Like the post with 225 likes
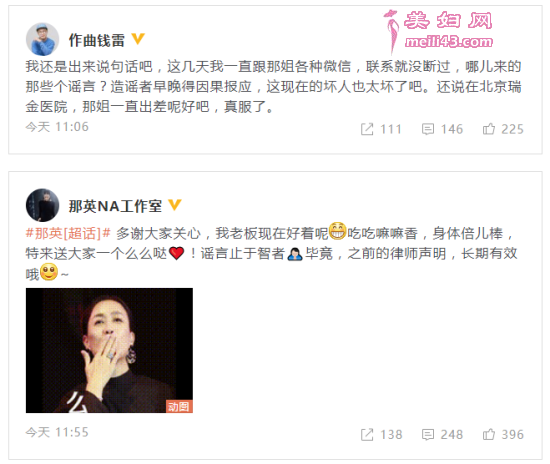This screenshot has height=464, width=550. 503,129
